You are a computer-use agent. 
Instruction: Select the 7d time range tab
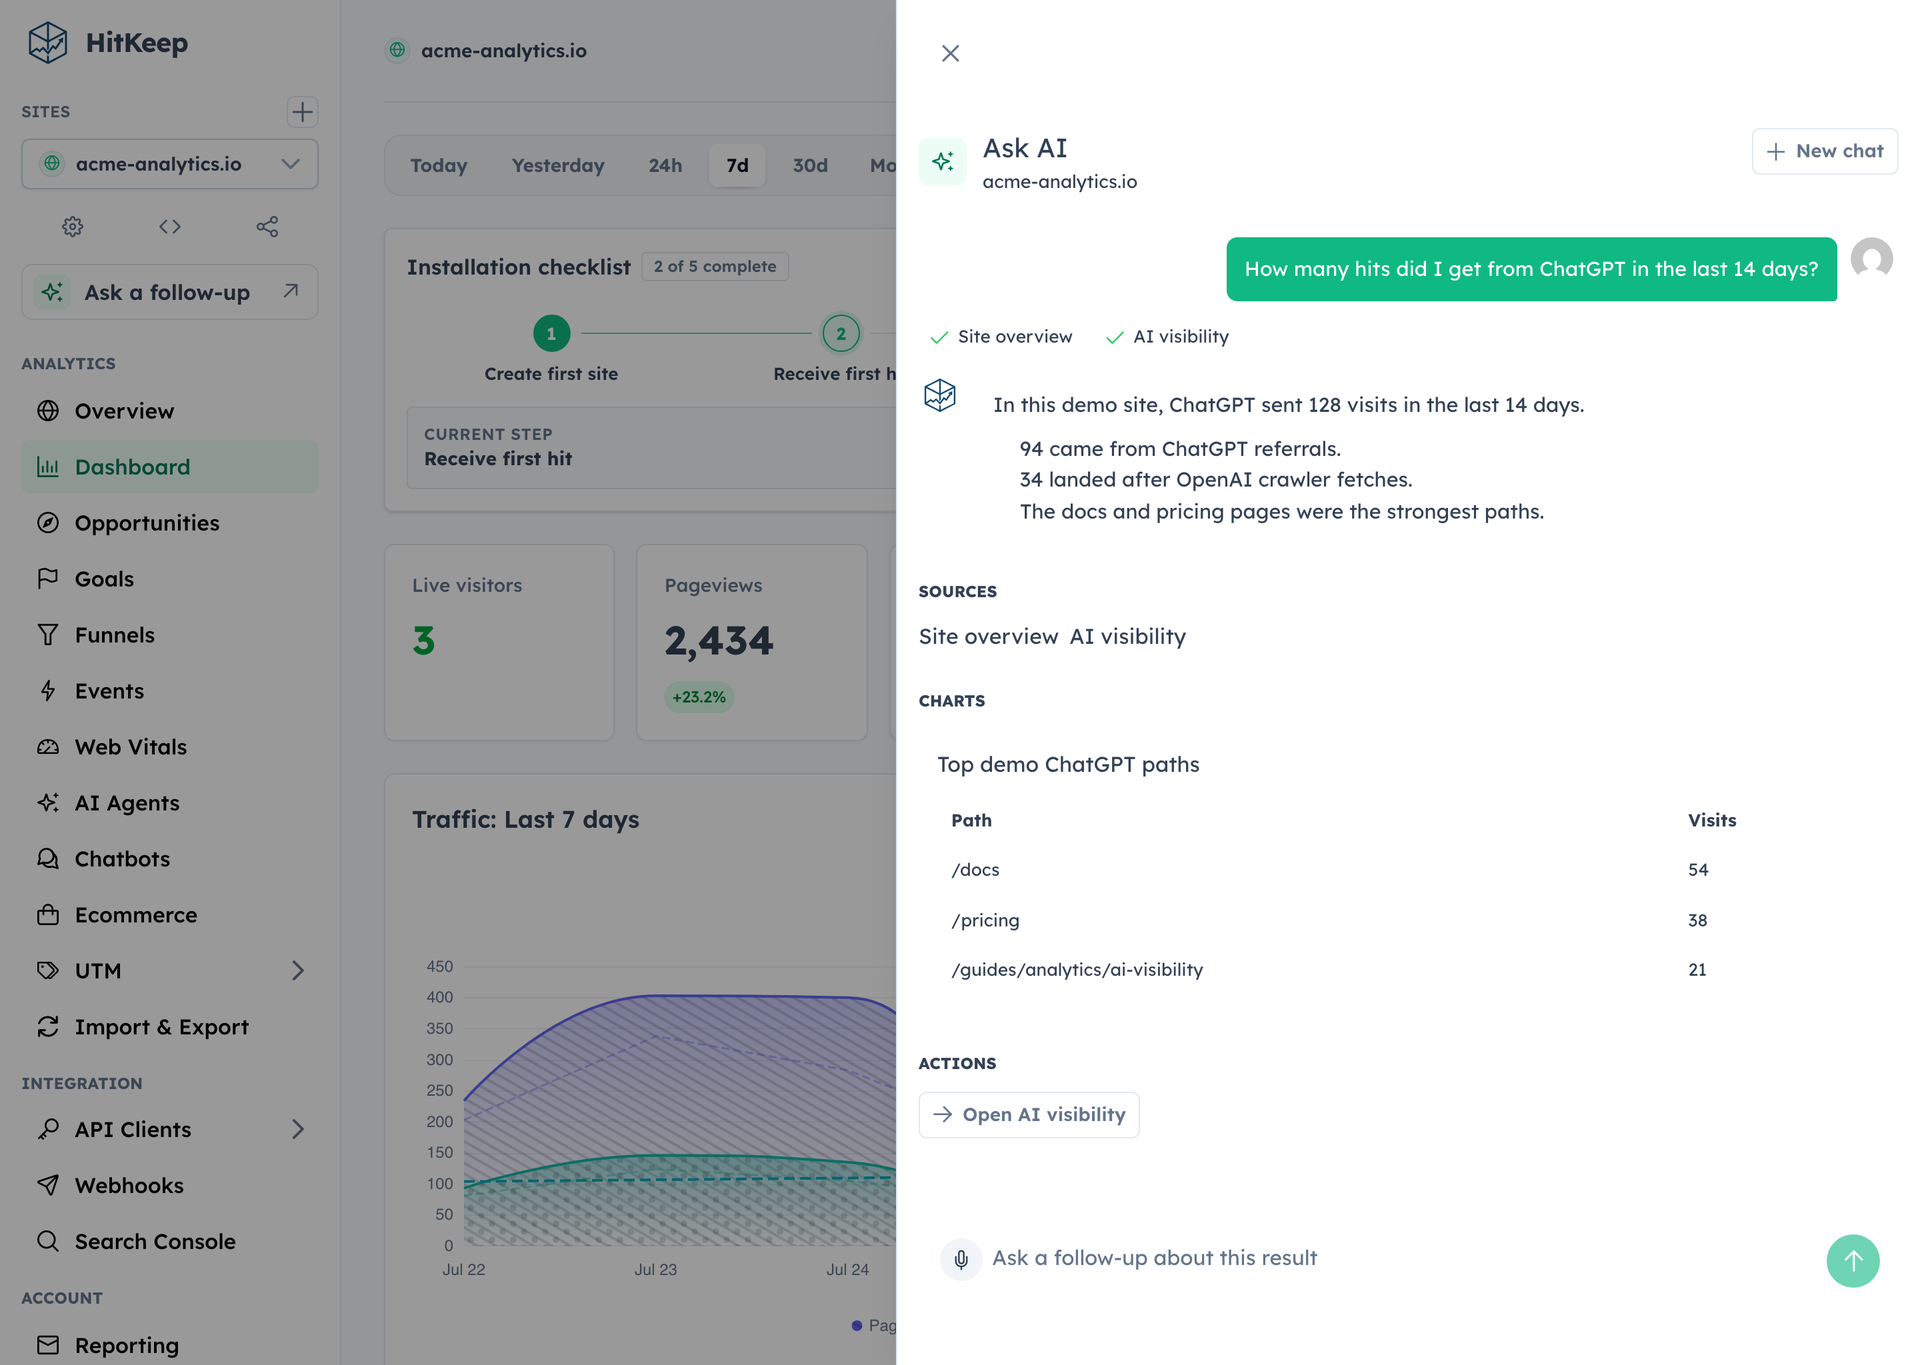738,166
